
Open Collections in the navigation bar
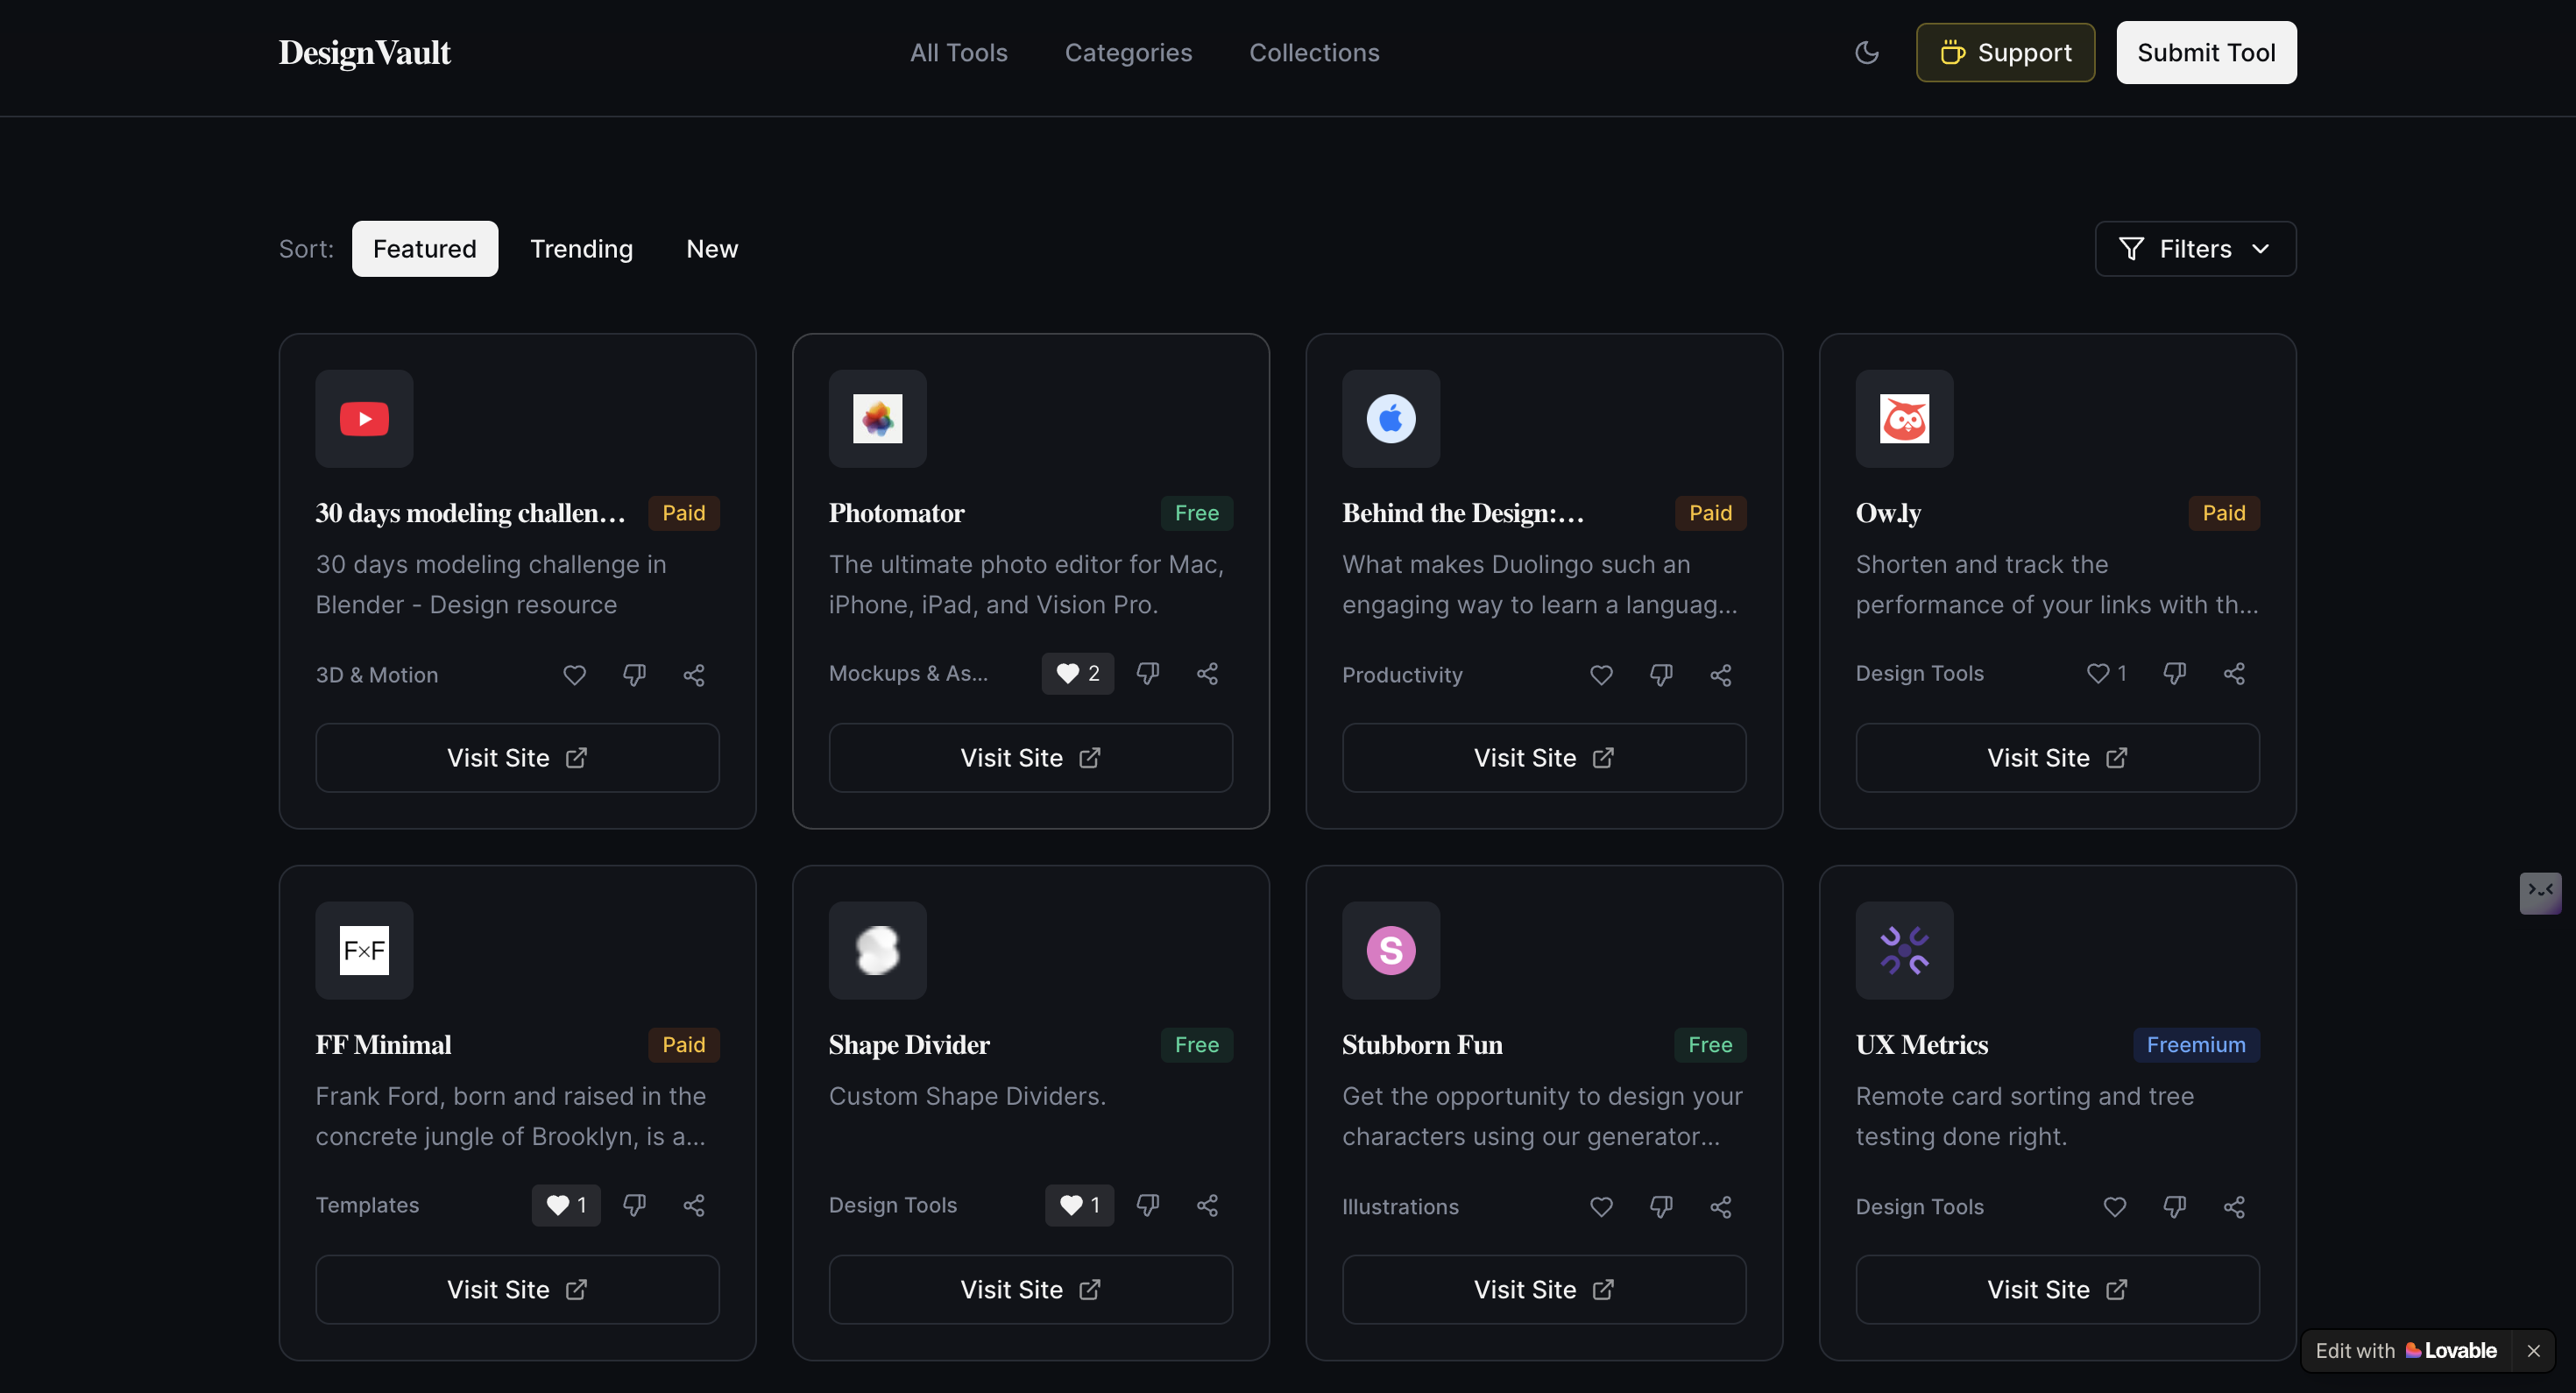pyautogui.click(x=1313, y=53)
